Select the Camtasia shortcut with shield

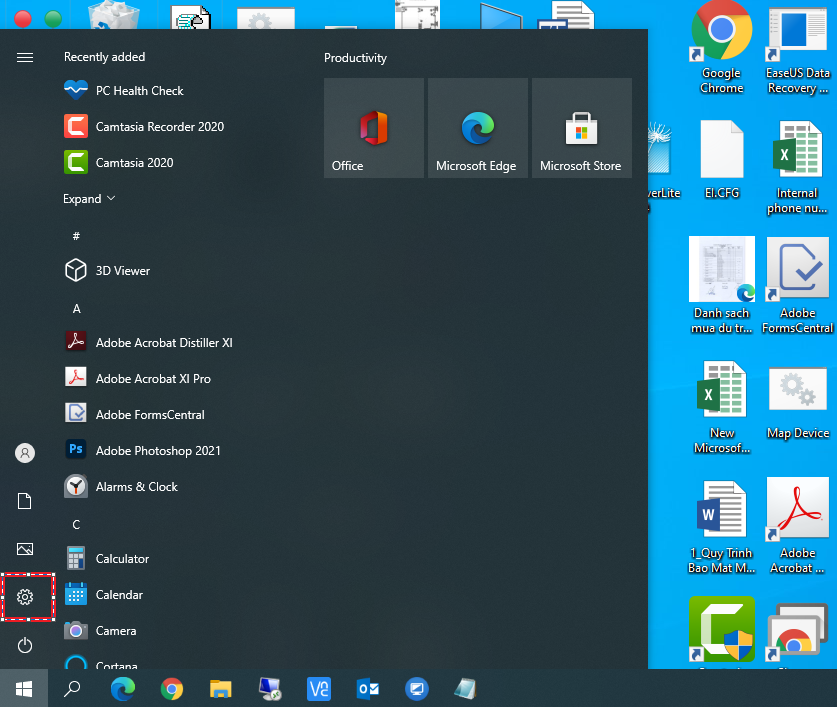point(722,630)
